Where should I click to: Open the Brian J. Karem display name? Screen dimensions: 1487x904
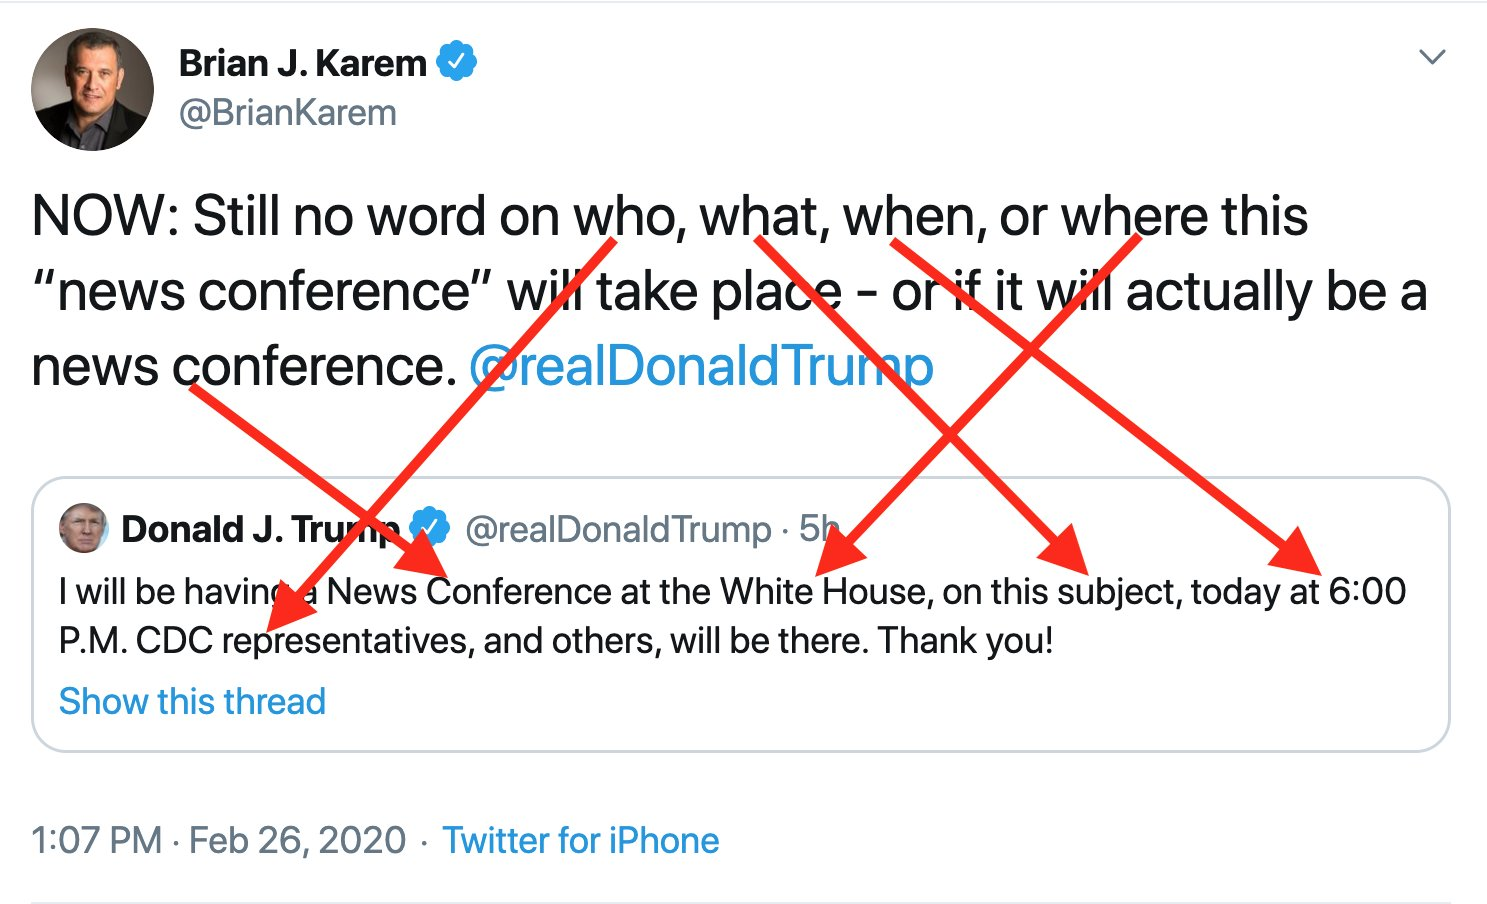[302, 63]
